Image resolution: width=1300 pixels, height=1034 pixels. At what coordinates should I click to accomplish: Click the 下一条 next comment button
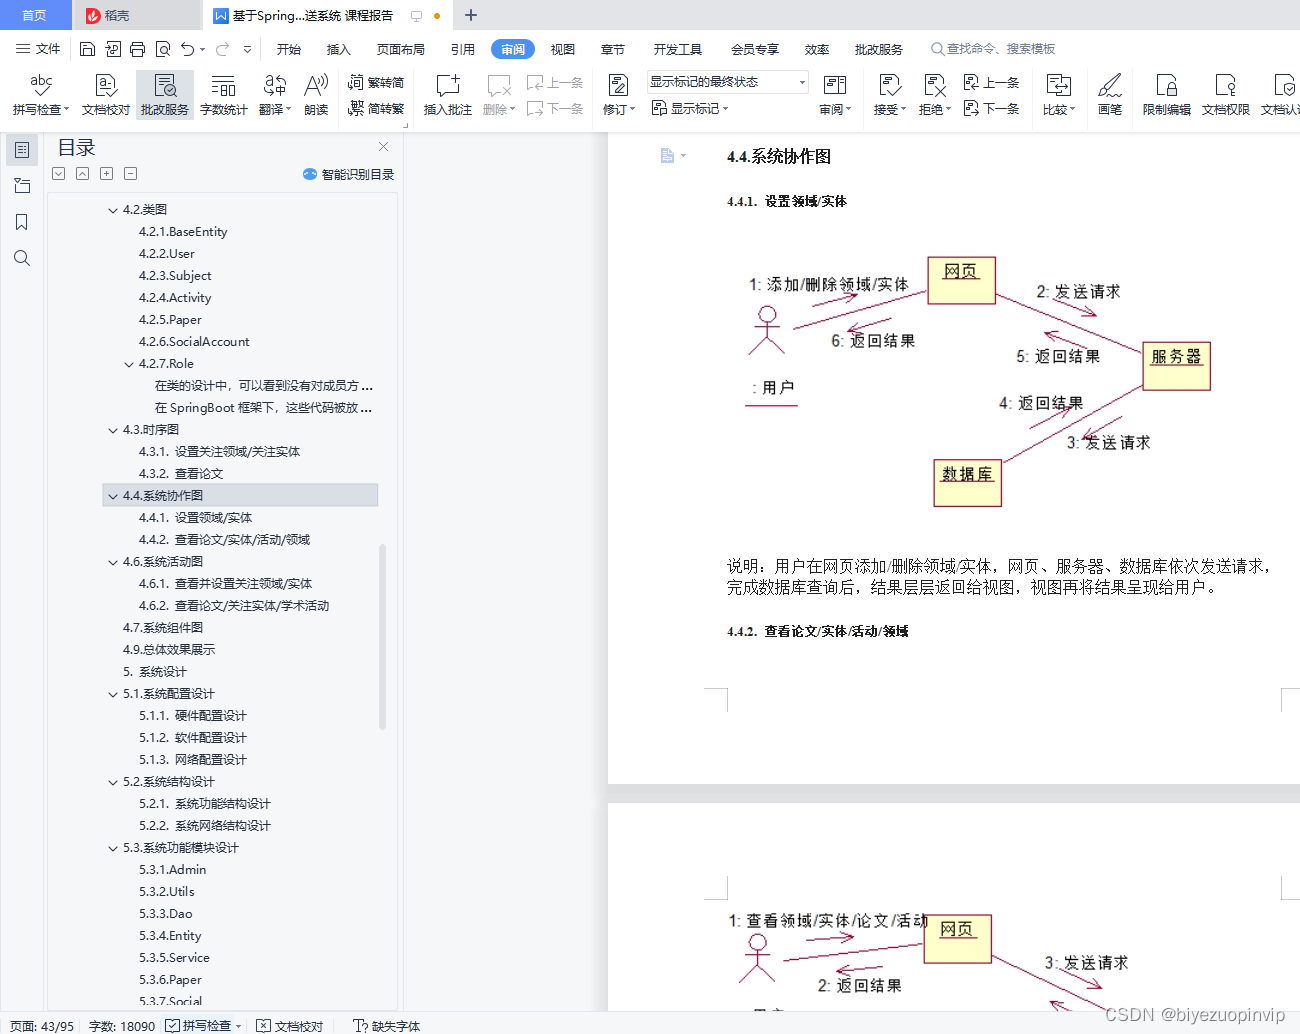coord(554,109)
